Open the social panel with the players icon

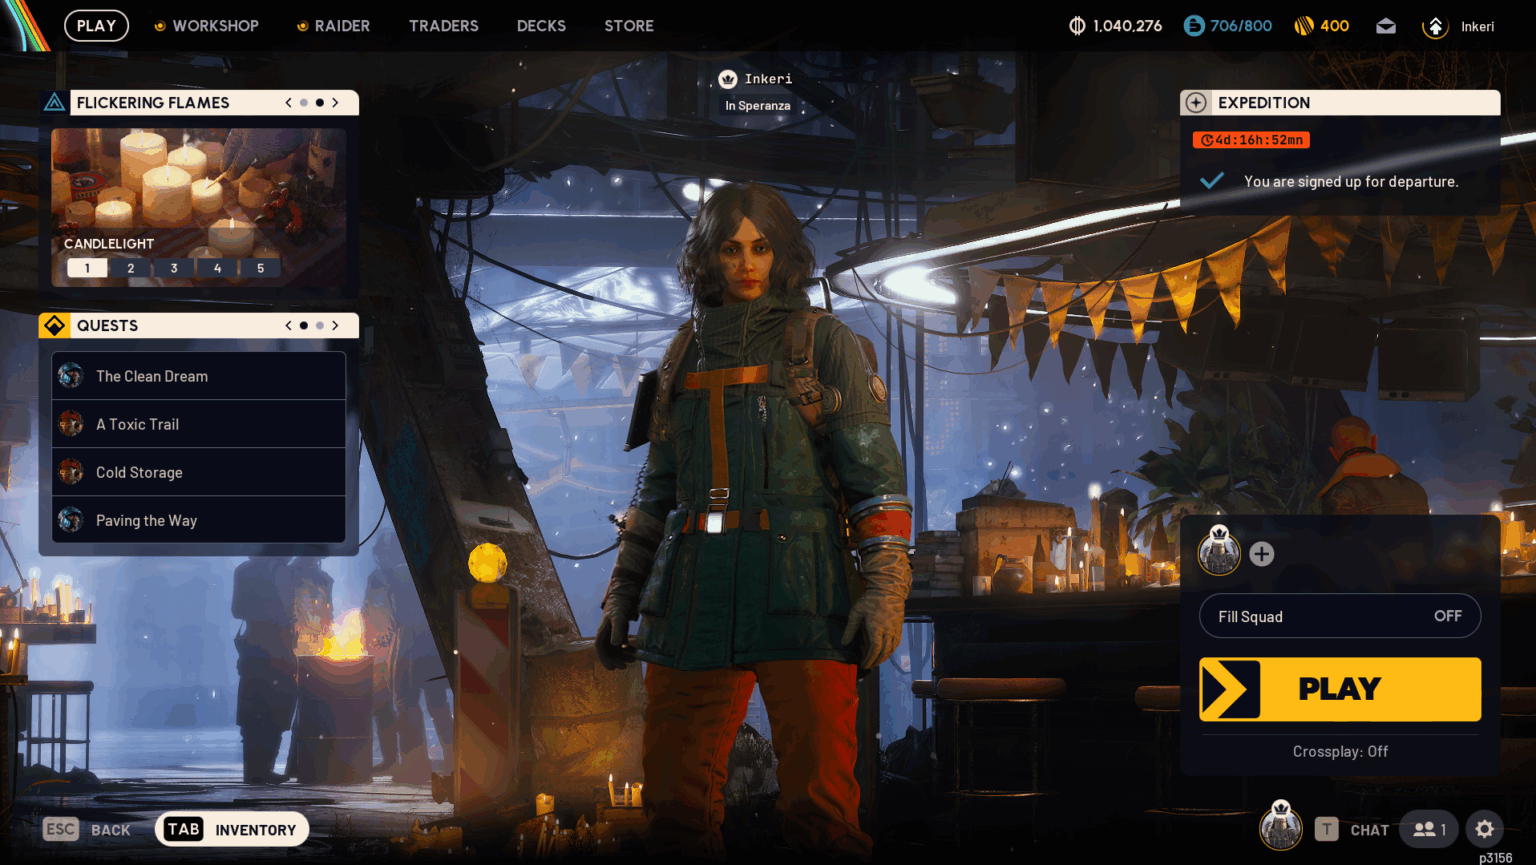[x=1427, y=829]
